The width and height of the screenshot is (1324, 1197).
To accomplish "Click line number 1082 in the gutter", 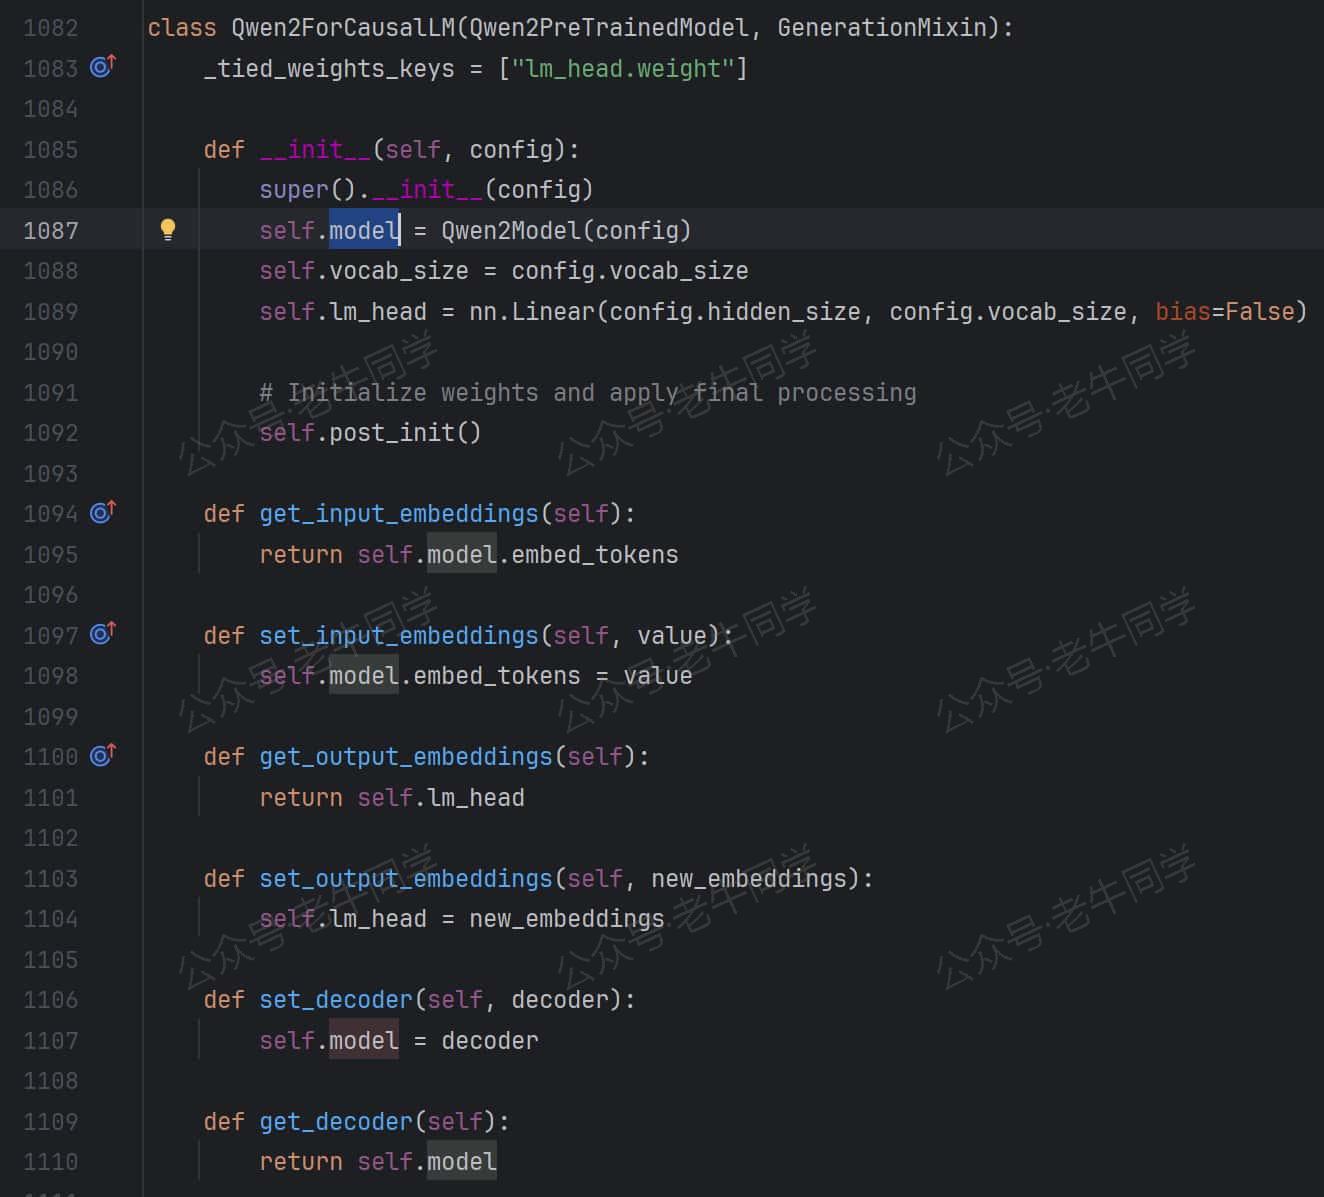I will pos(50,28).
